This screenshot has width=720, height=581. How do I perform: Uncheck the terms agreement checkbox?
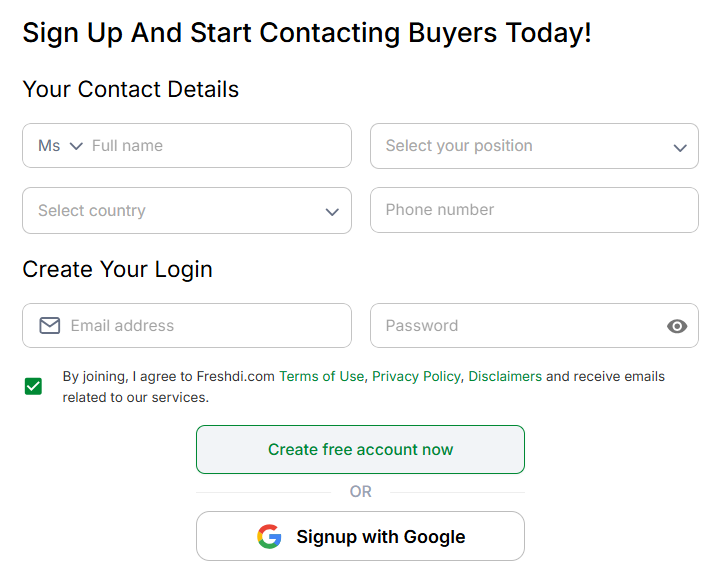coord(33,386)
